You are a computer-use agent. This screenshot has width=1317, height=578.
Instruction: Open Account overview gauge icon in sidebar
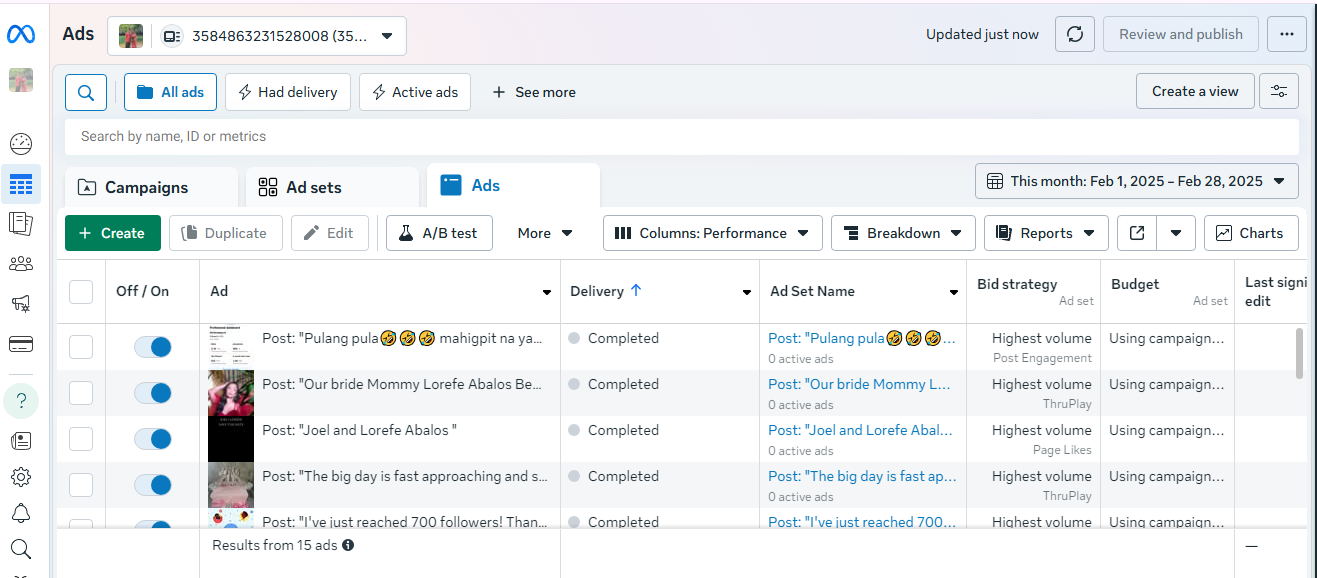[x=21, y=144]
